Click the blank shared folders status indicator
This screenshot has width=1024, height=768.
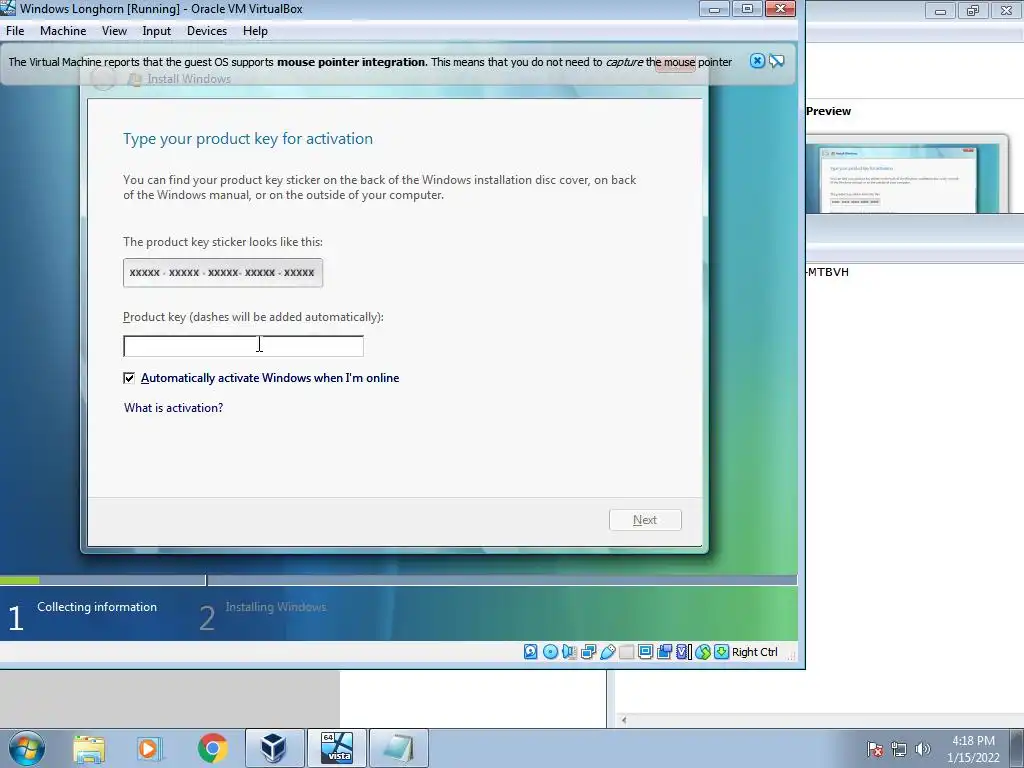626,652
